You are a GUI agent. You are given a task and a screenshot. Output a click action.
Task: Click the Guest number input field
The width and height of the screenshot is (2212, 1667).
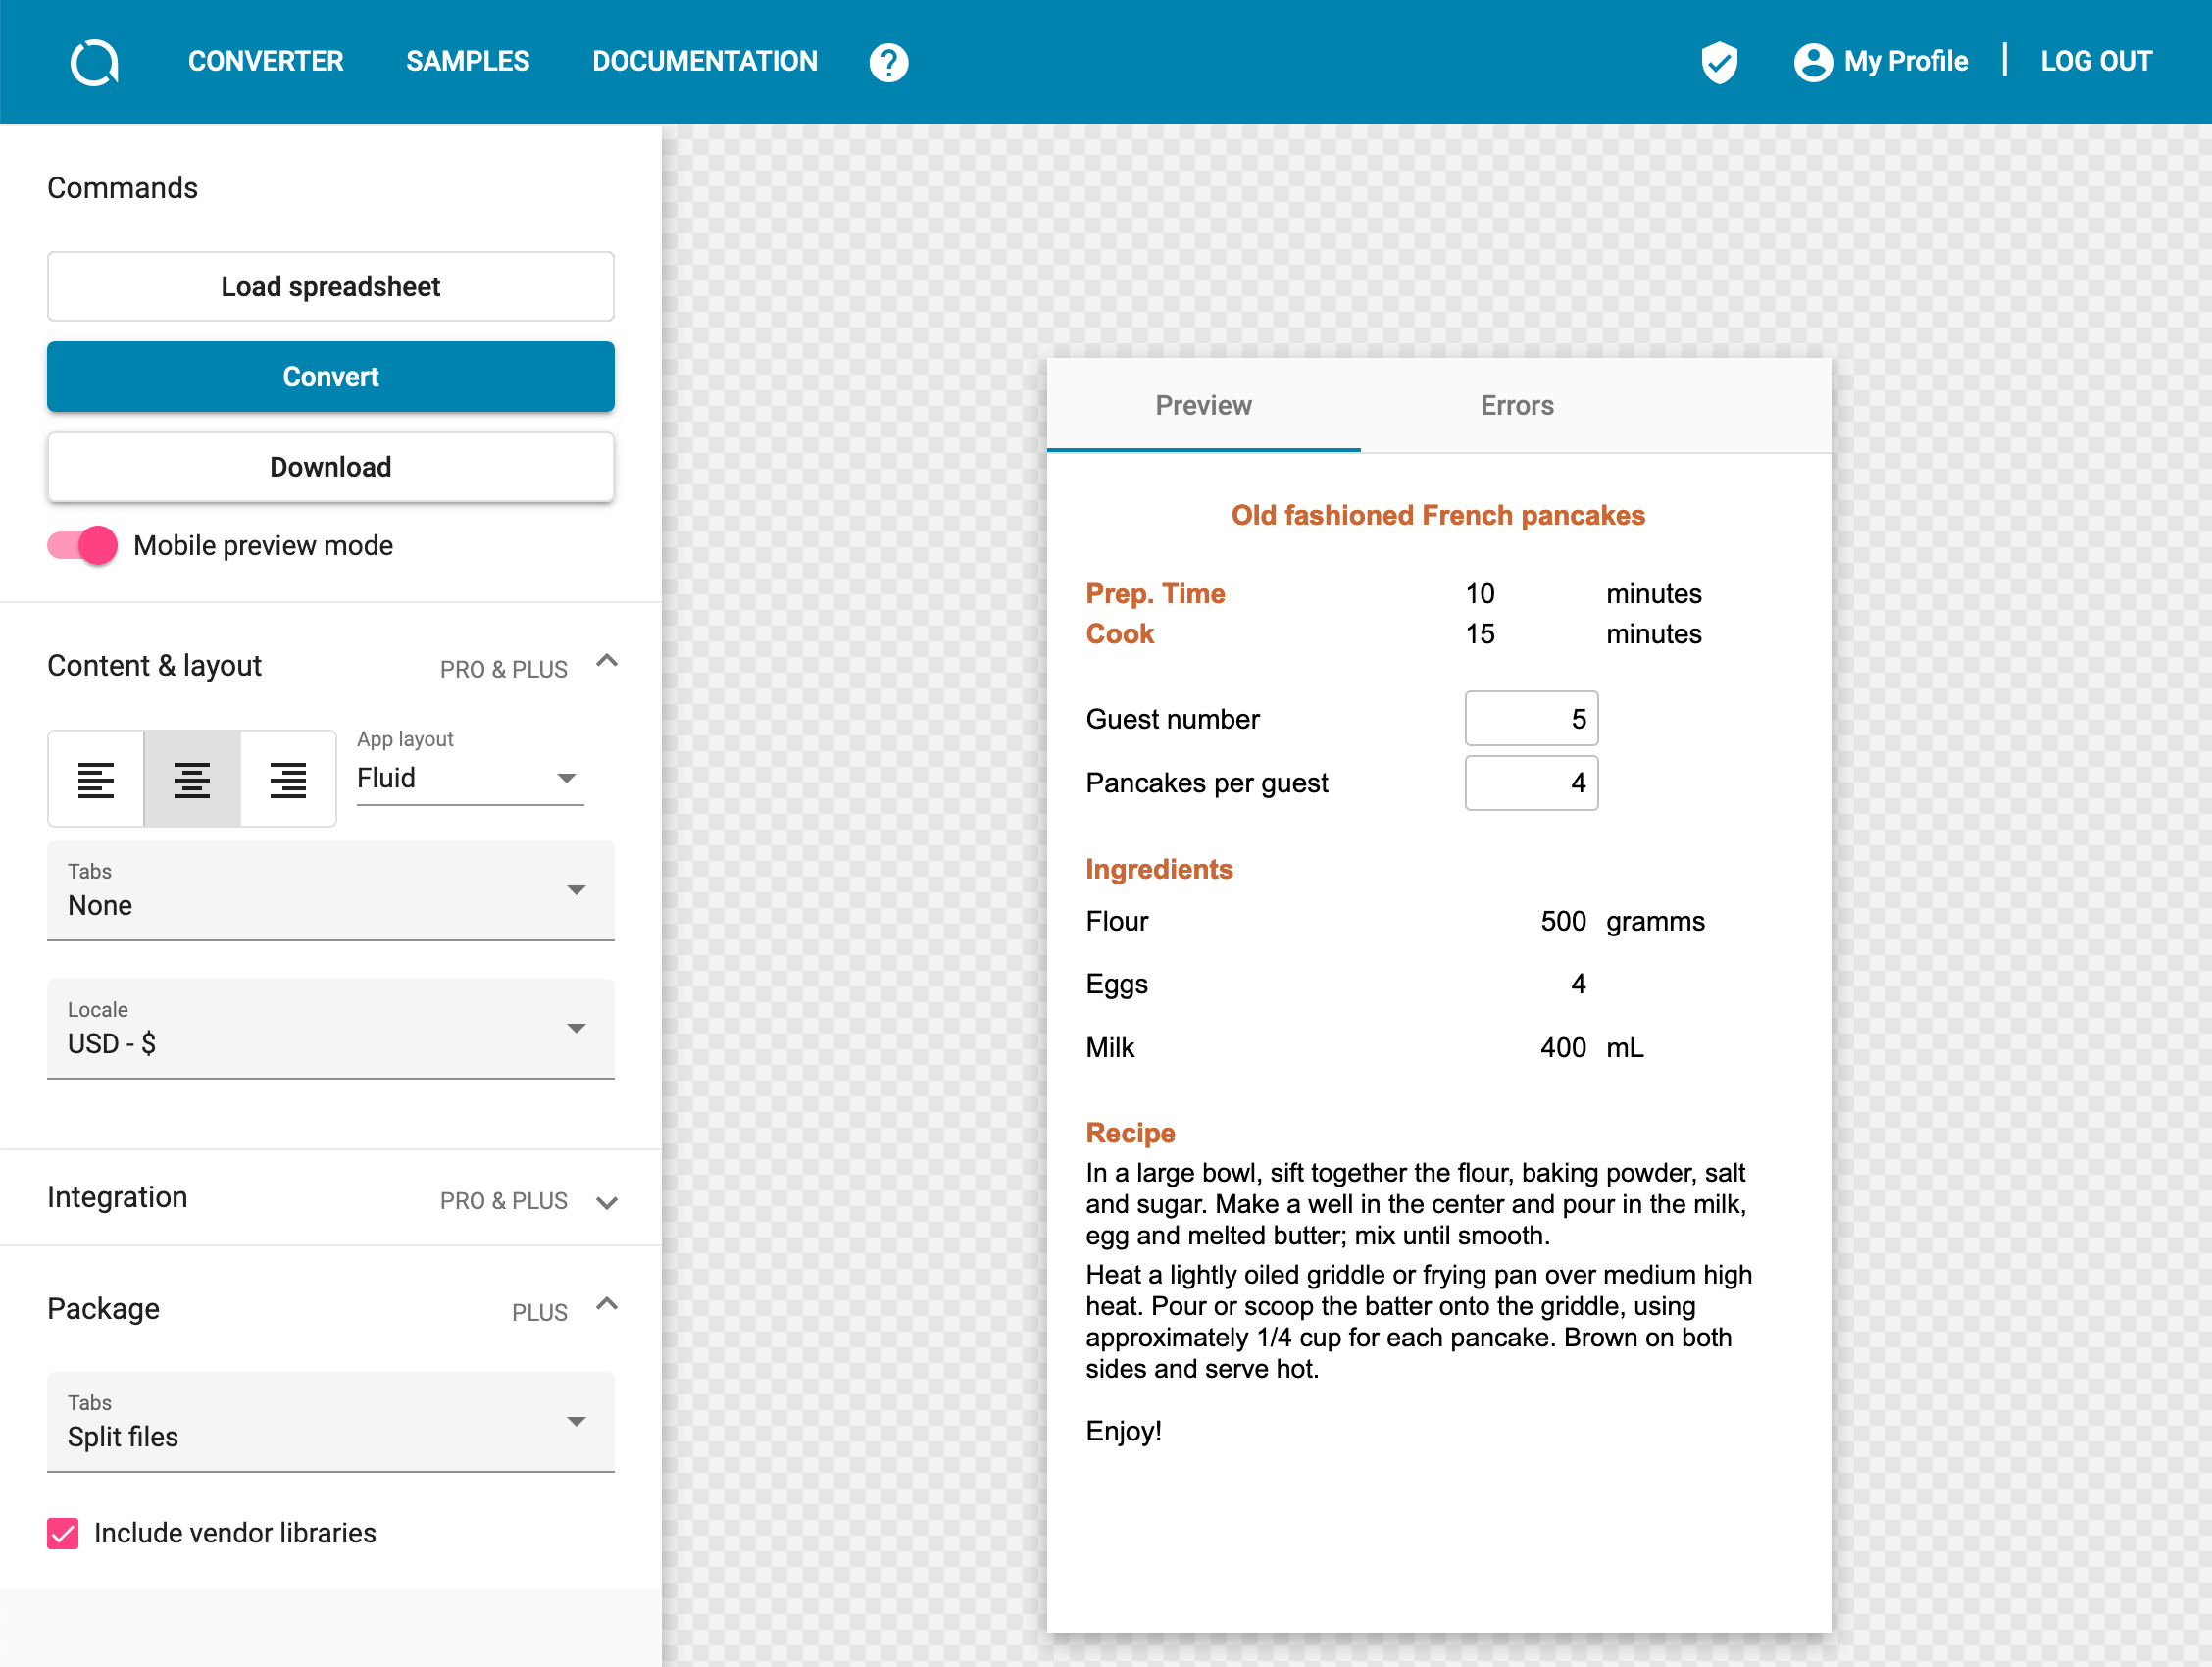pos(1530,719)
